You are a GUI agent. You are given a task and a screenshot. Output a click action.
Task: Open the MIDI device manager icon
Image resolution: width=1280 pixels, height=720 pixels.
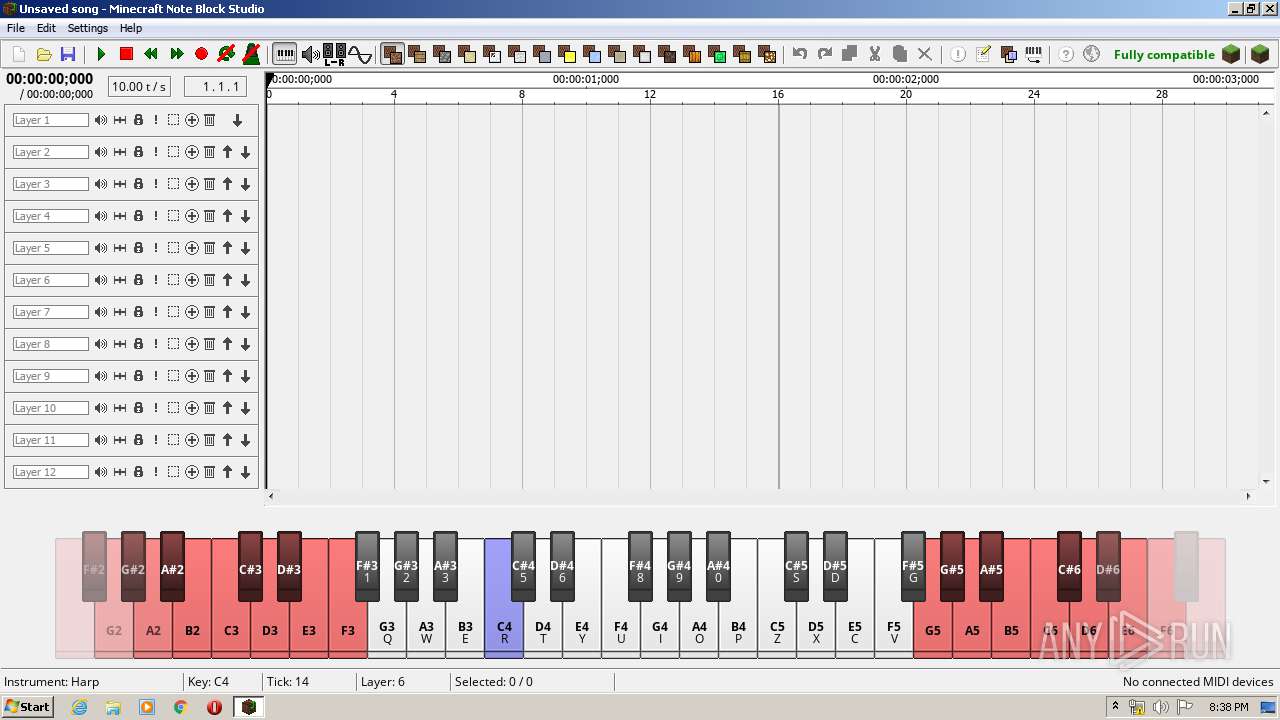1033,54
